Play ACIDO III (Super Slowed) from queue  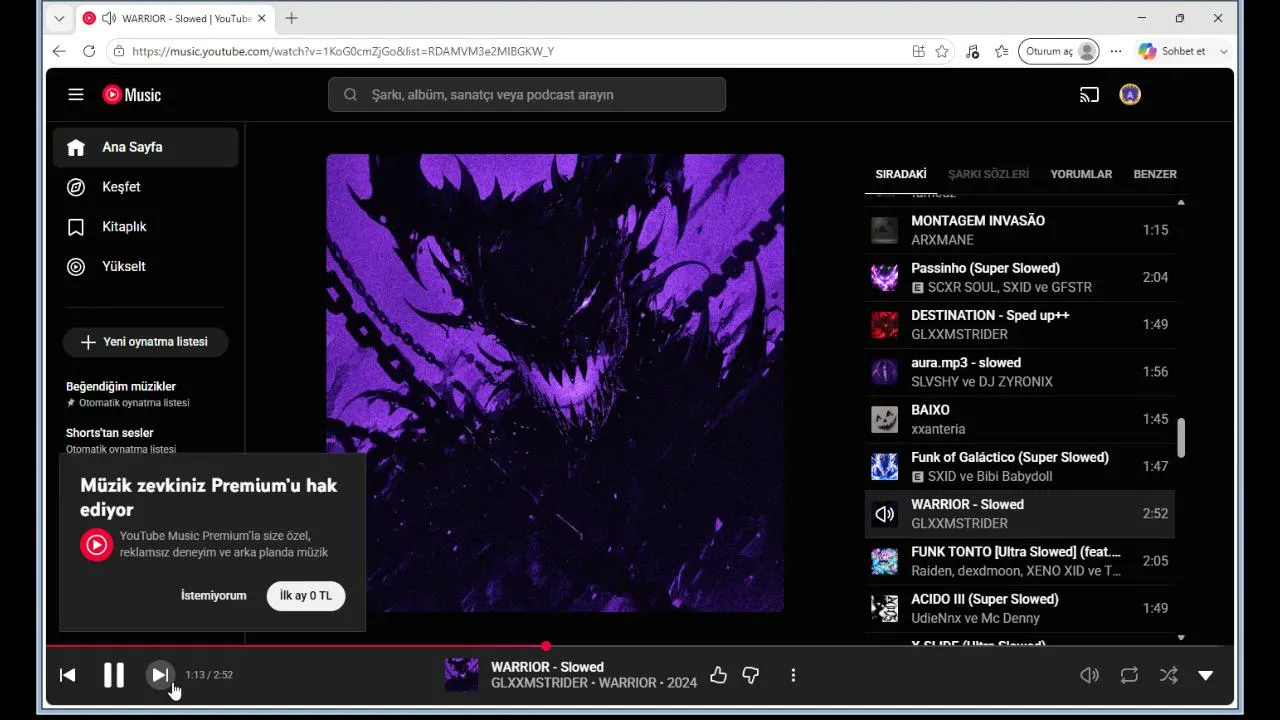click(1019, 608)
